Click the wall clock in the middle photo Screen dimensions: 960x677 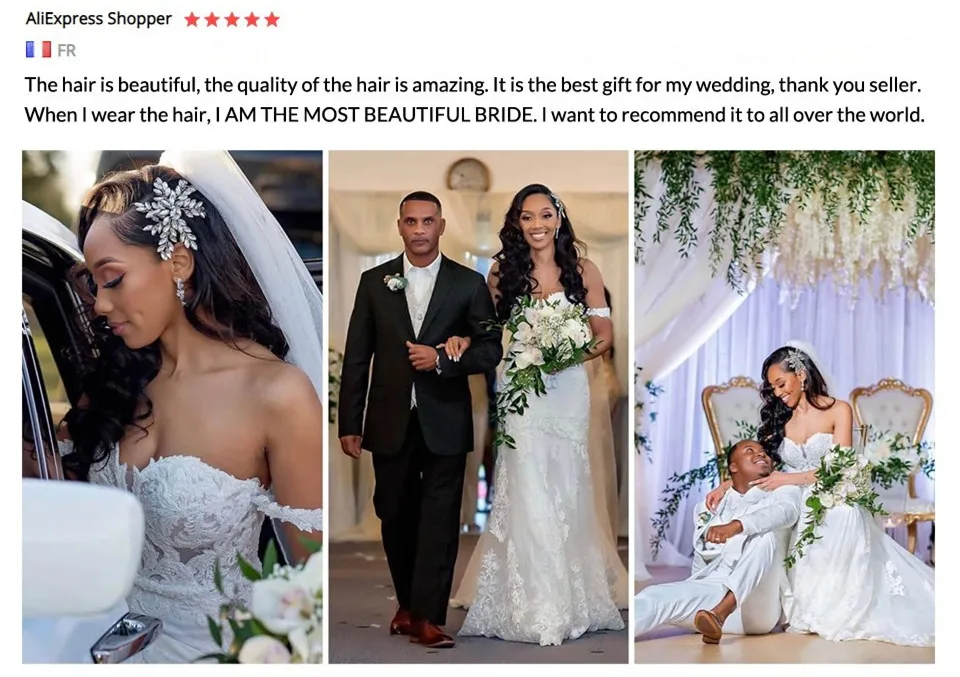click(468, 175)
